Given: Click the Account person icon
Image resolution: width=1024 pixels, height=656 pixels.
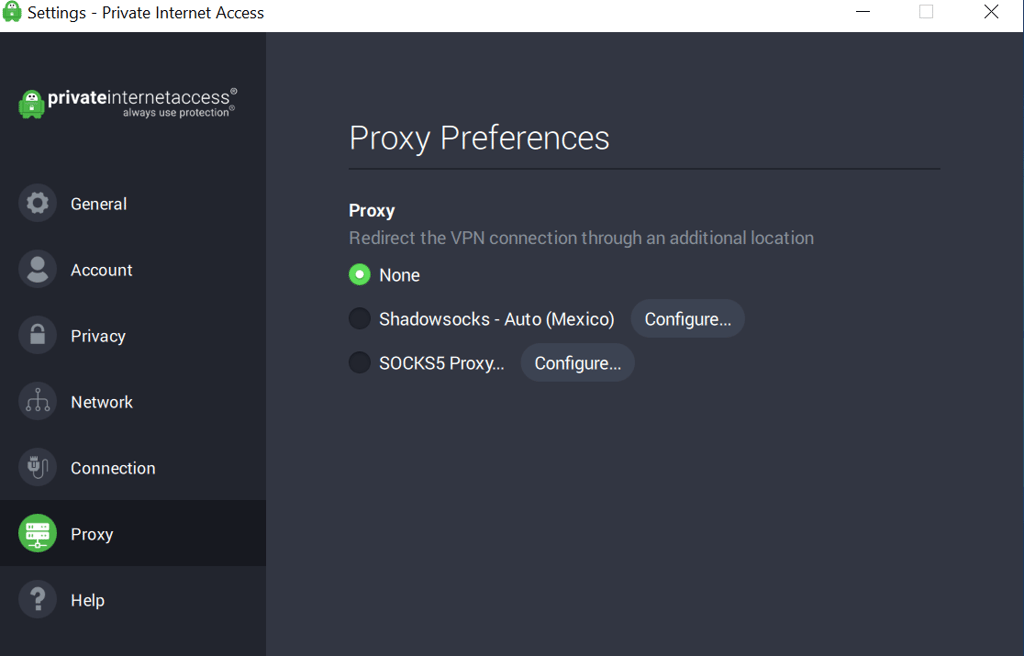Looking at the screenshot, I should (x=37, y=269).
